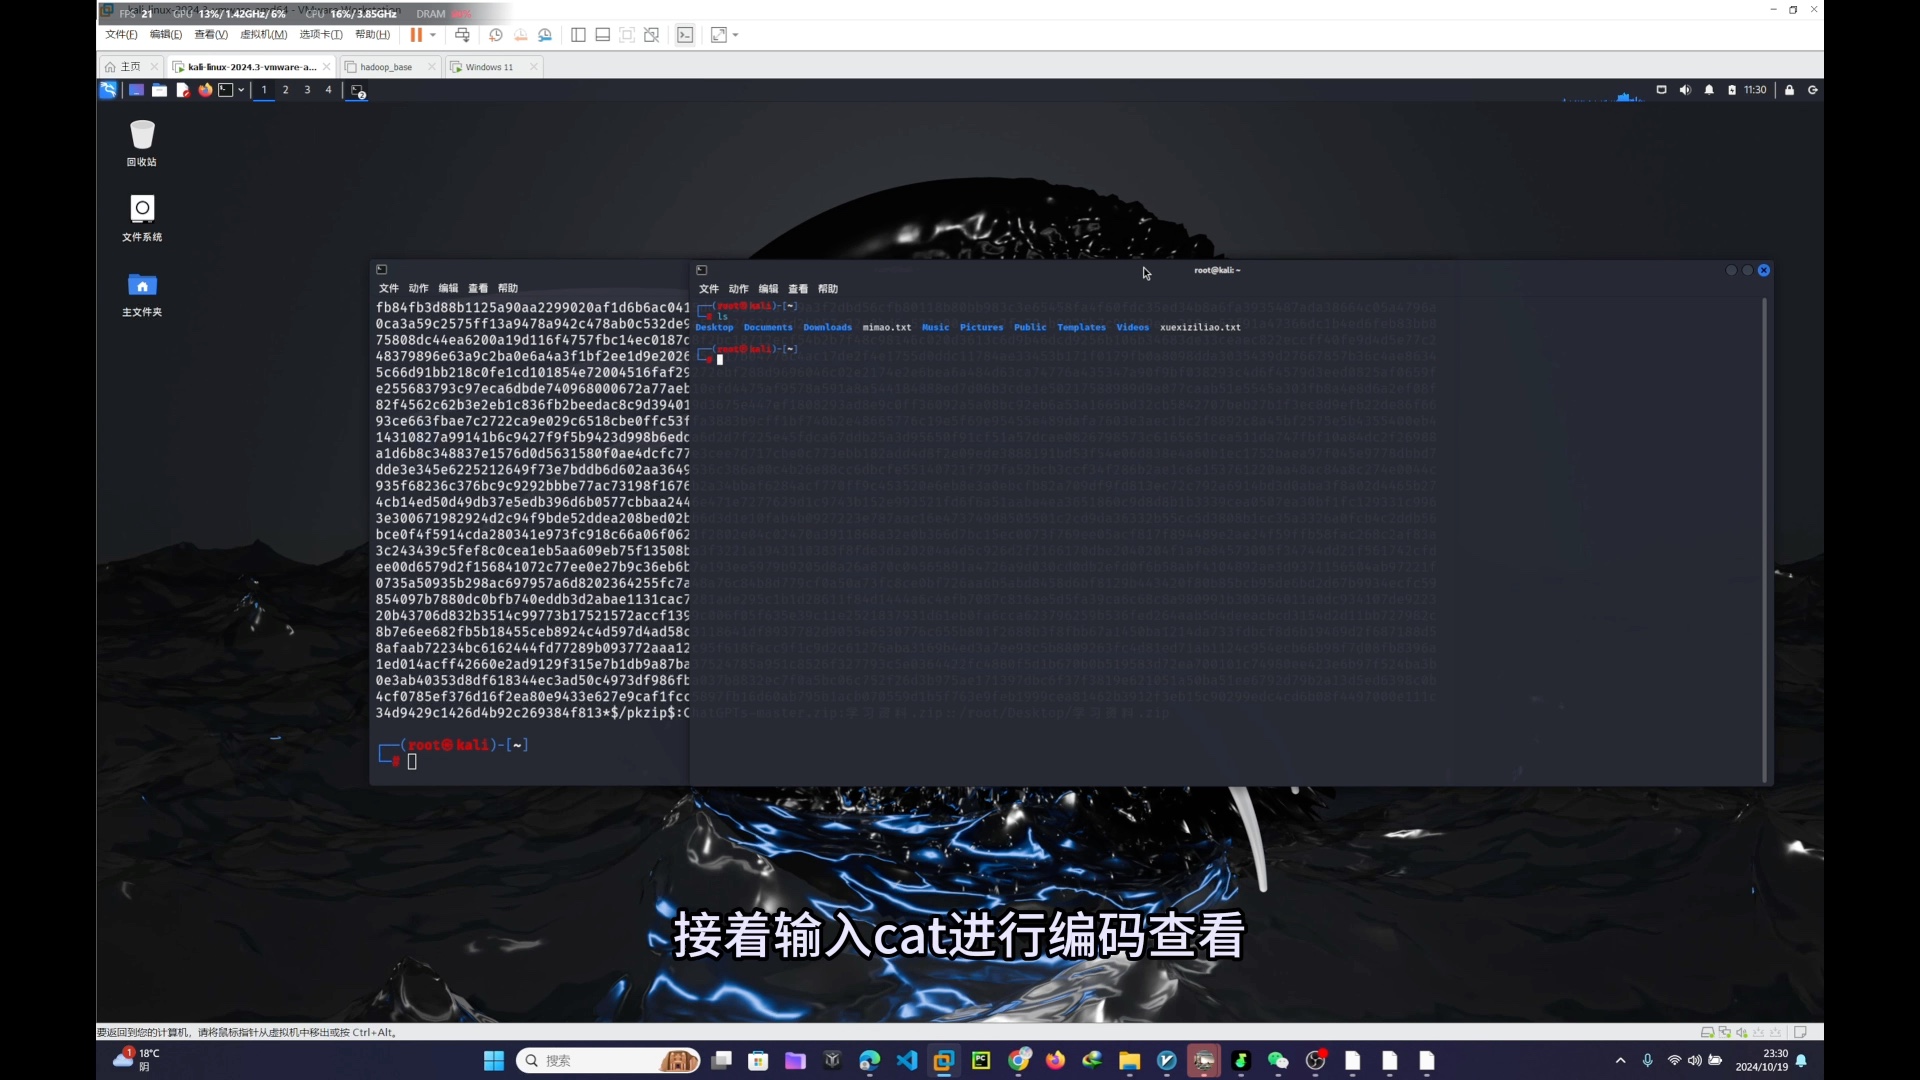
Task: Expand the pause button dropdown arrow
Action: click(x=433, y=35)
